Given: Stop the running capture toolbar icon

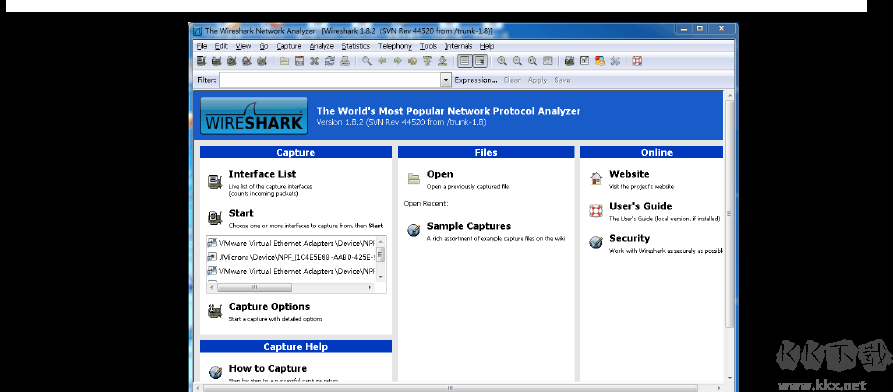Looking at the screenshot, I should tap(247, 61).
